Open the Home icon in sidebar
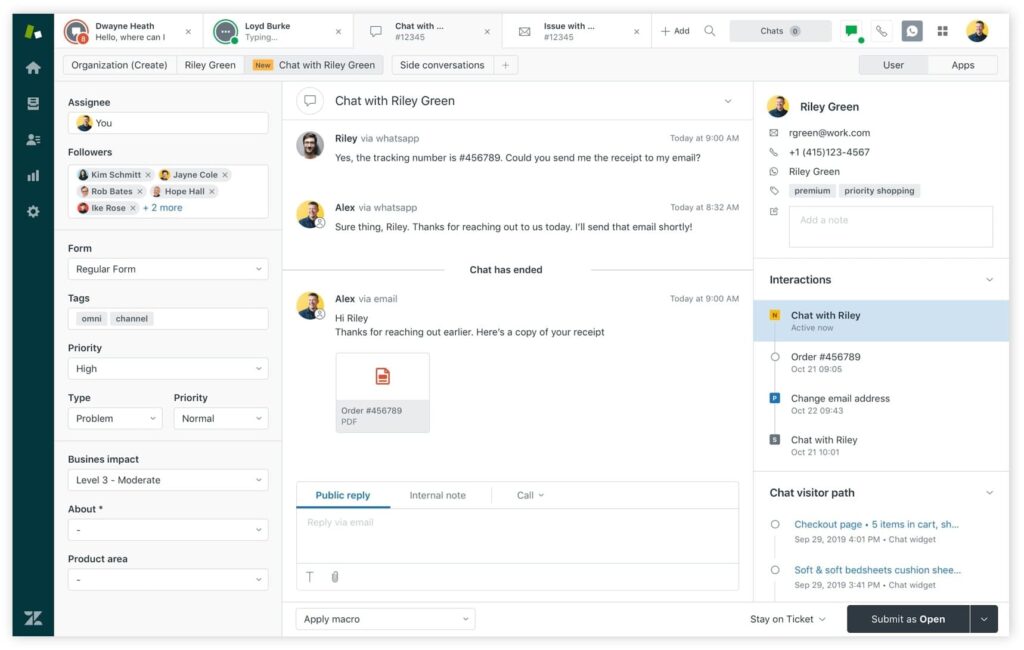 point(33,68)
